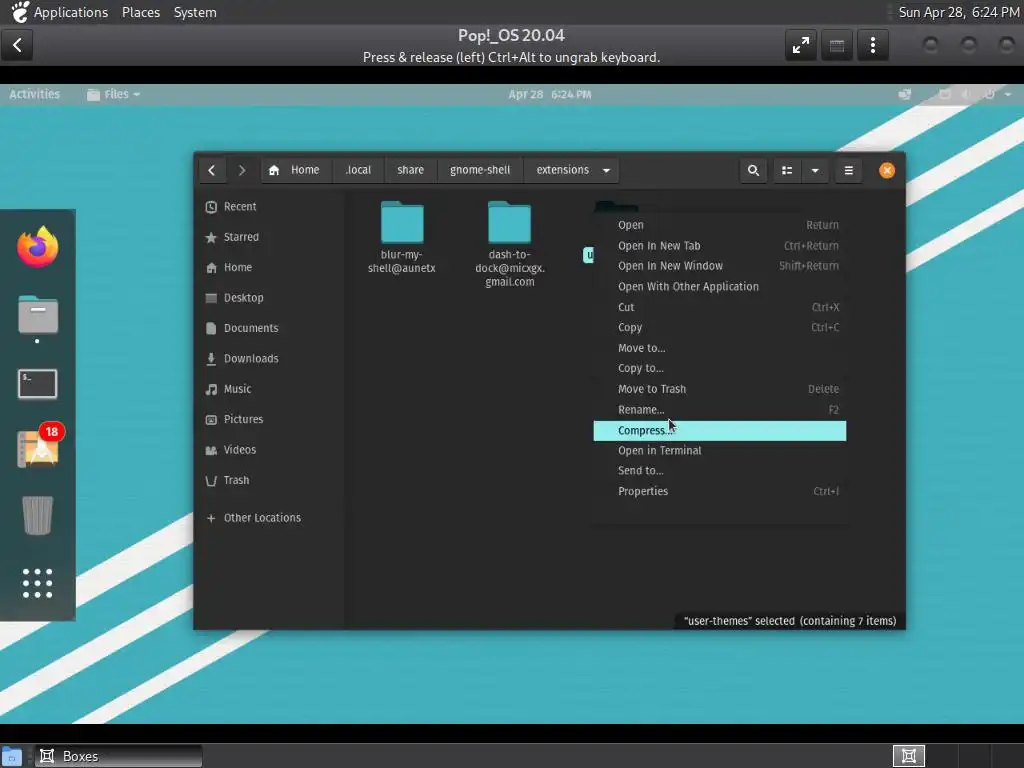Open Recent in sidebar
The height and width of the screenshot is (768, 1024).
point(269,207)
